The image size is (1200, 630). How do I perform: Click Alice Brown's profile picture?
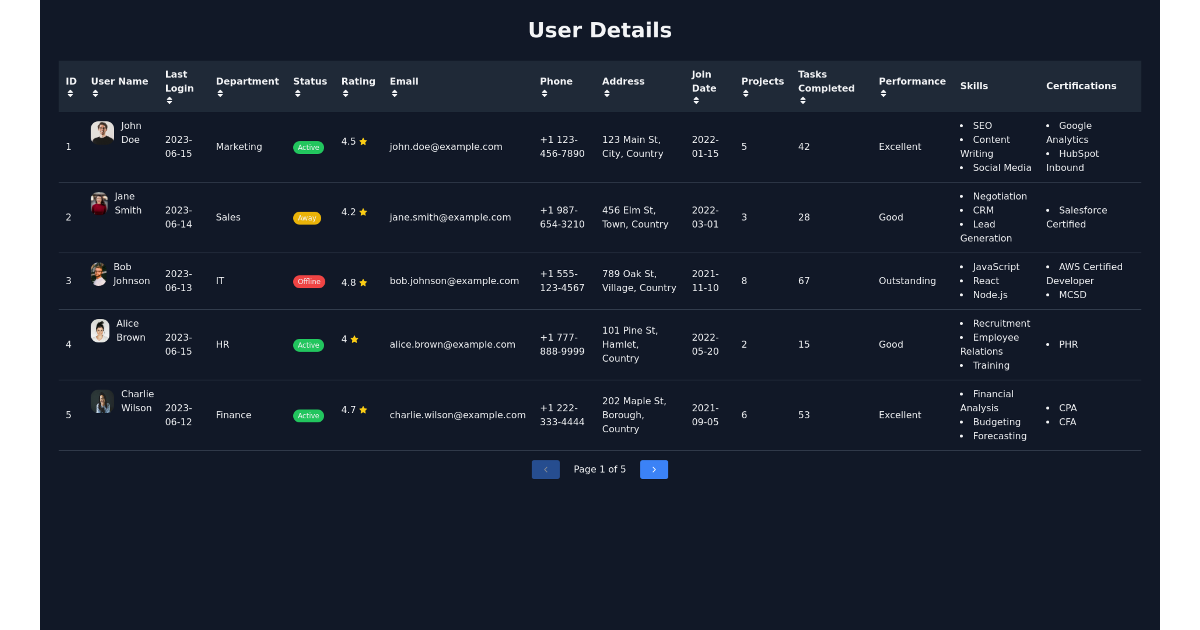100,331
